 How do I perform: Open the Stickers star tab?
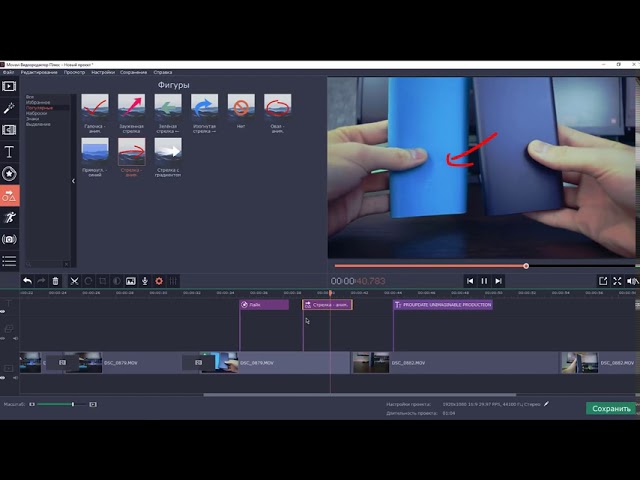tap(9, 173)
